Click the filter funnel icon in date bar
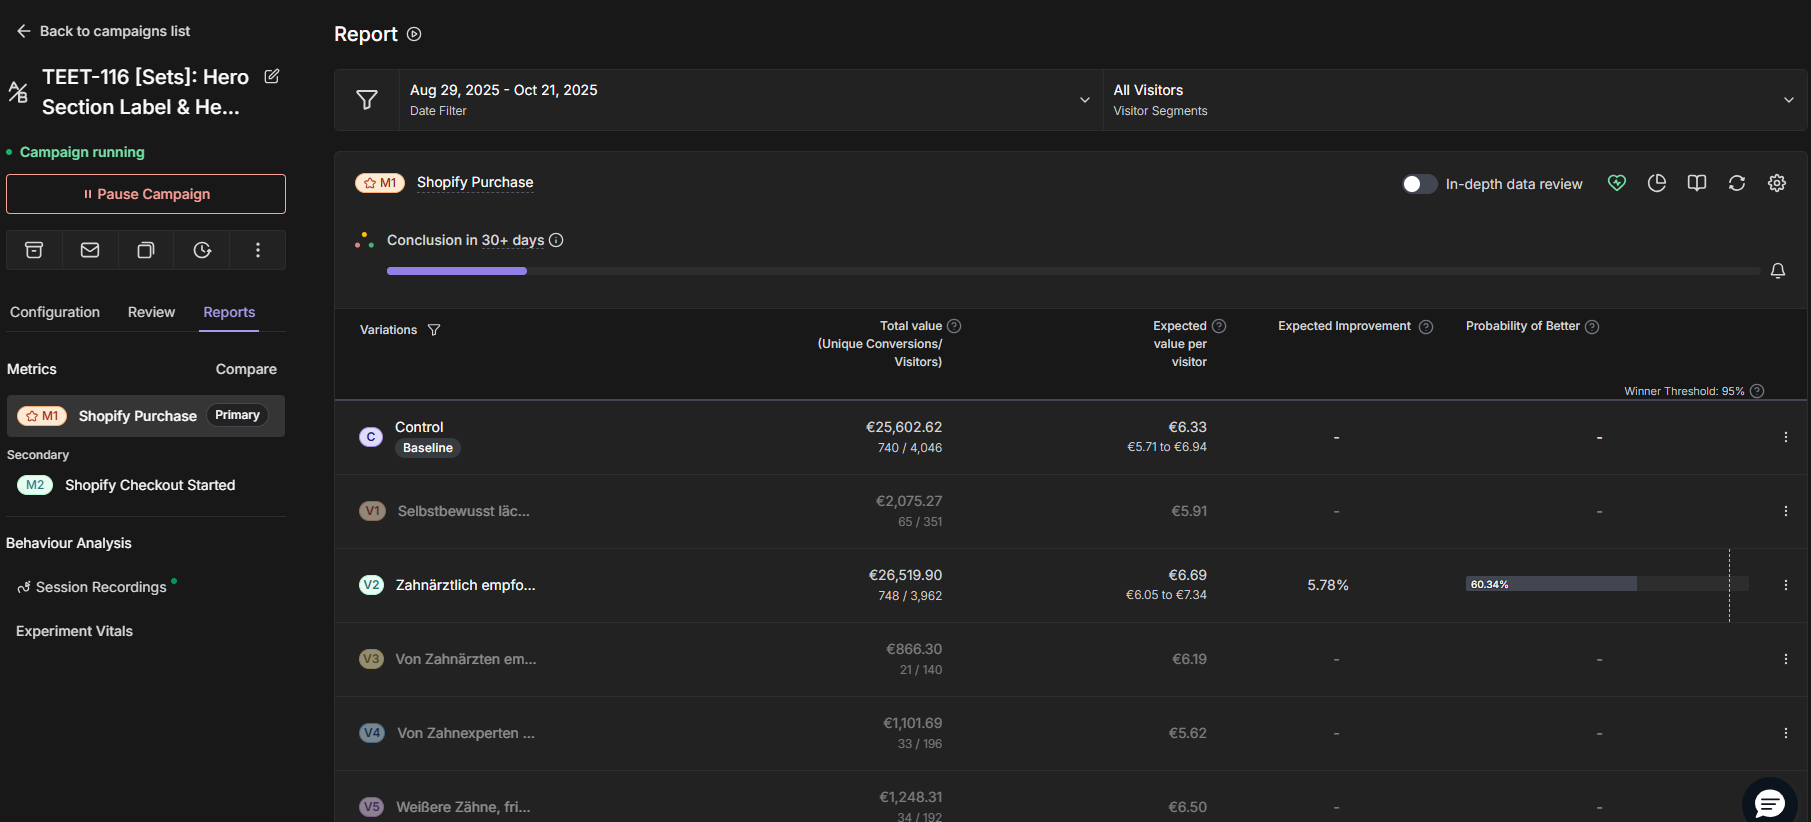Screen dimensions: 1811x822 pyautogui.click(x=367, y=100)
